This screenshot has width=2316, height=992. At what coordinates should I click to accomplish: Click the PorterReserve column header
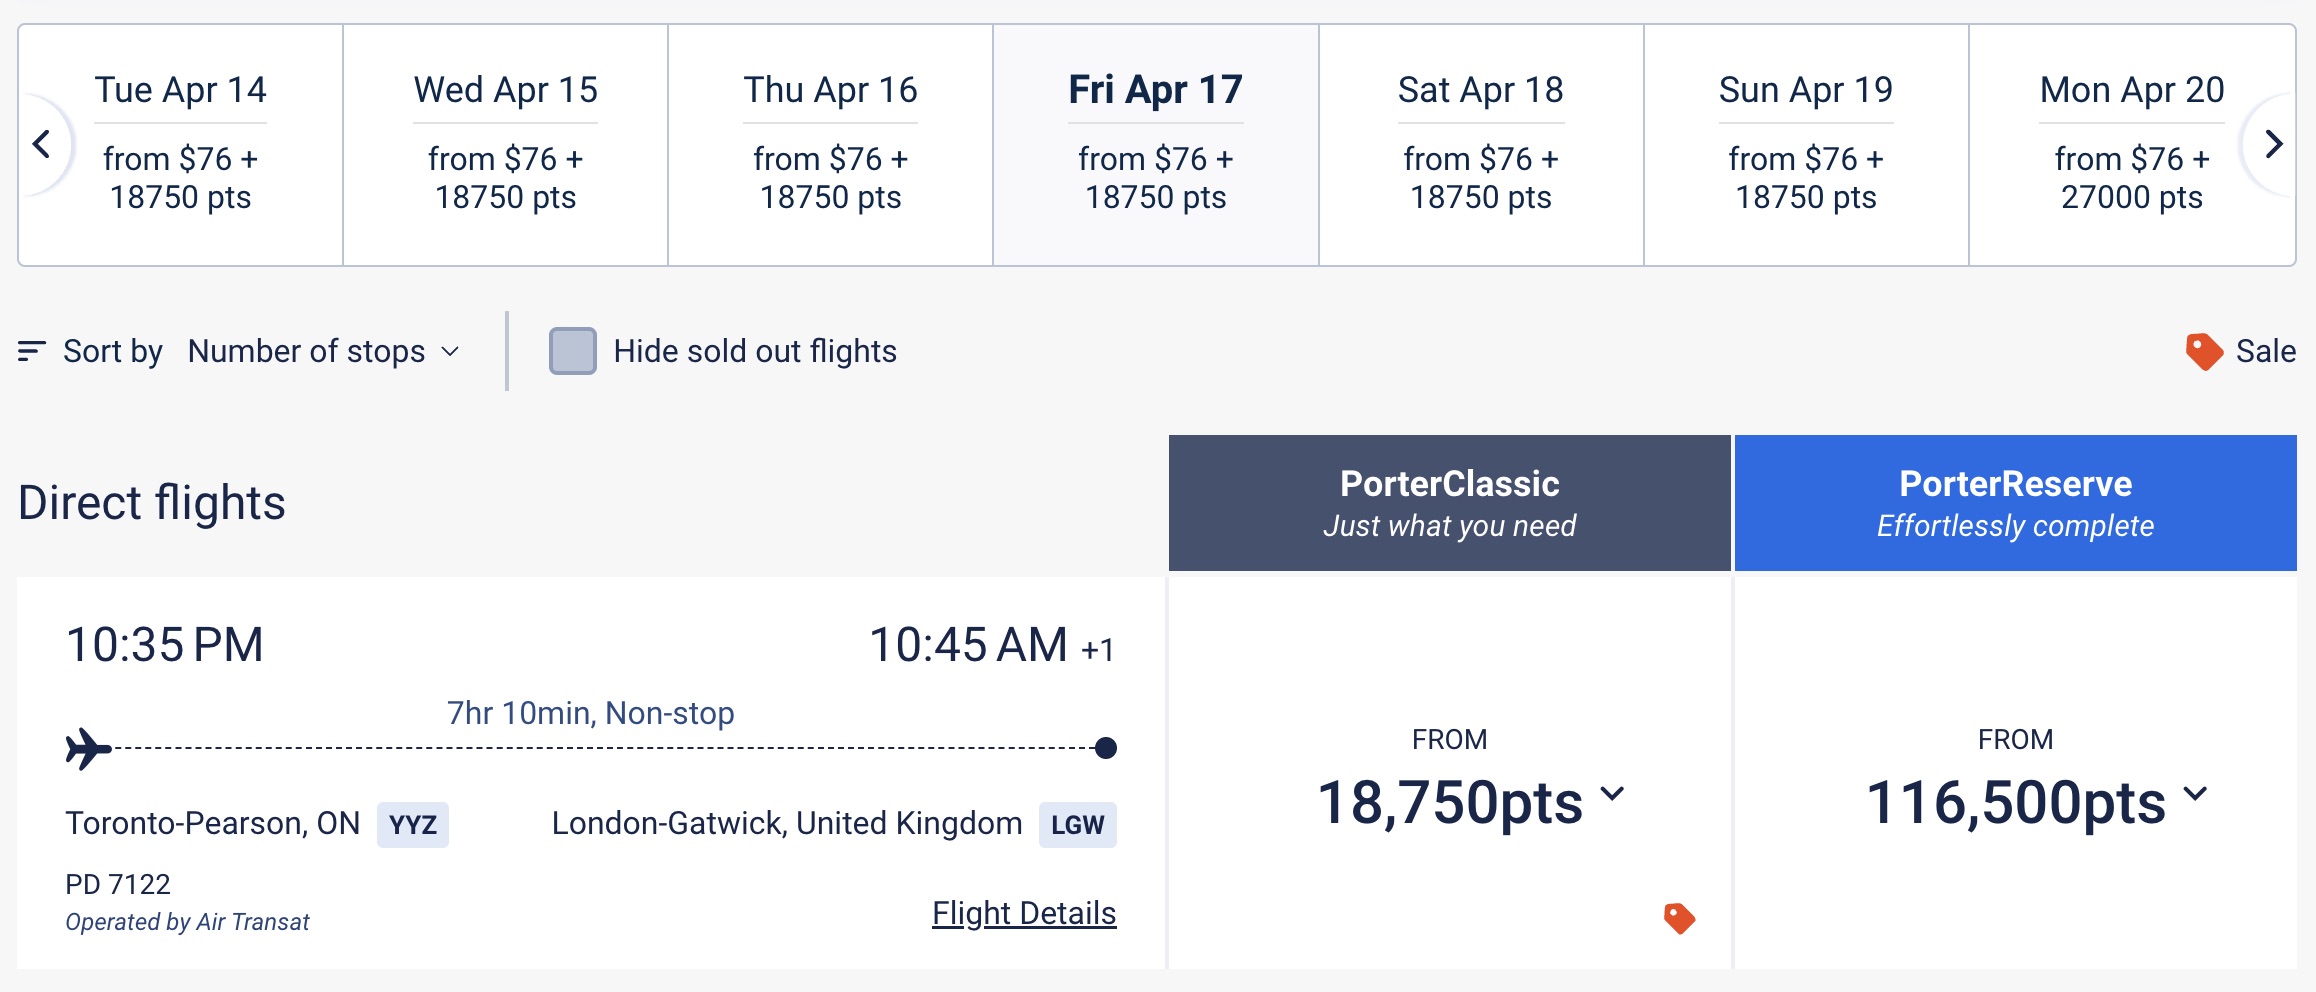point(2015,503)
